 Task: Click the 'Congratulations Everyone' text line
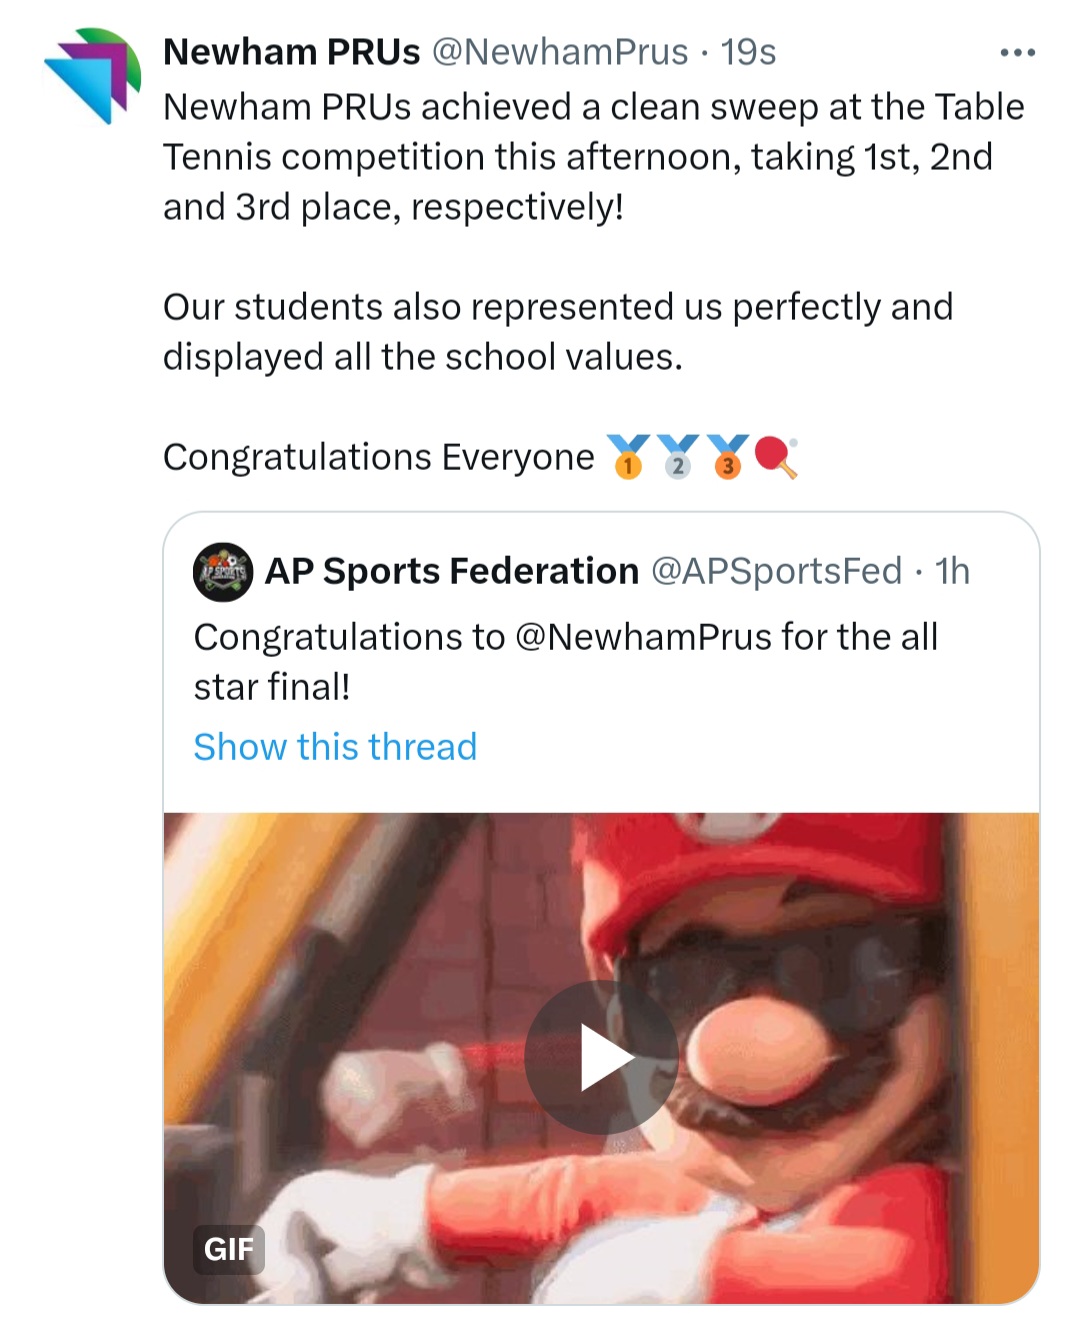tap(378, 457)
